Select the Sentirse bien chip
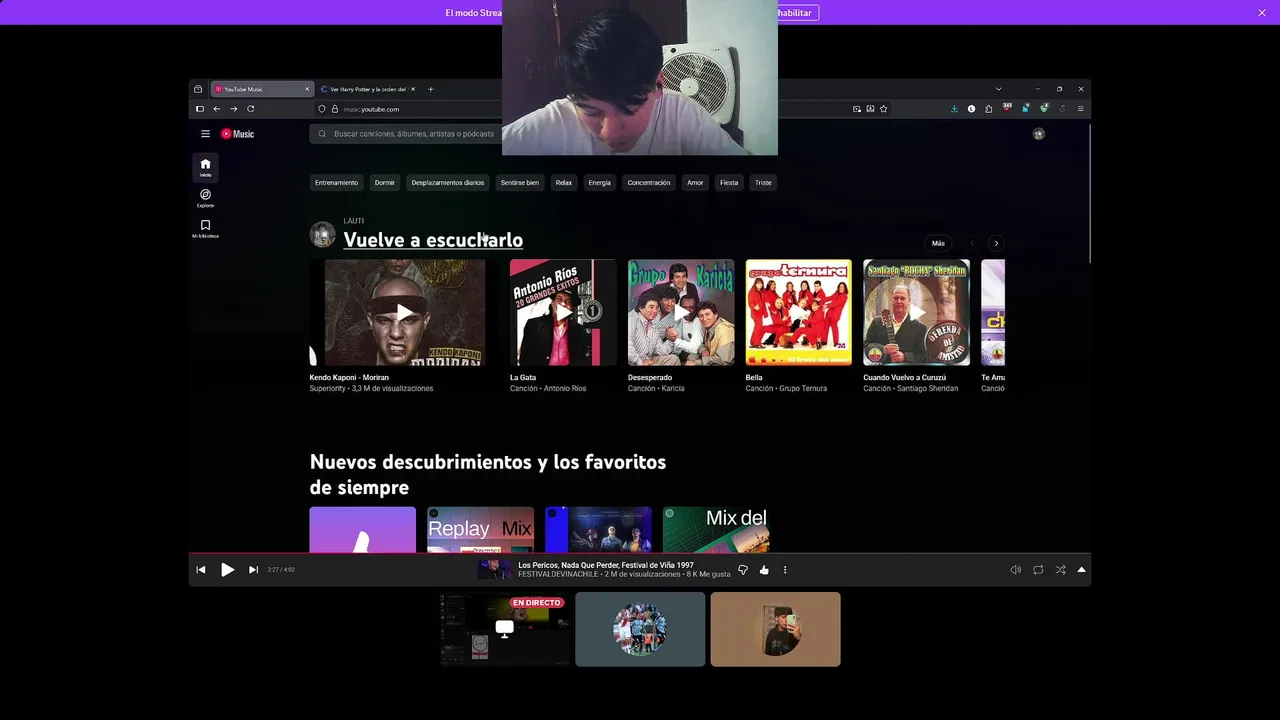Screen dimensions: 1280x720 point(520,183)
